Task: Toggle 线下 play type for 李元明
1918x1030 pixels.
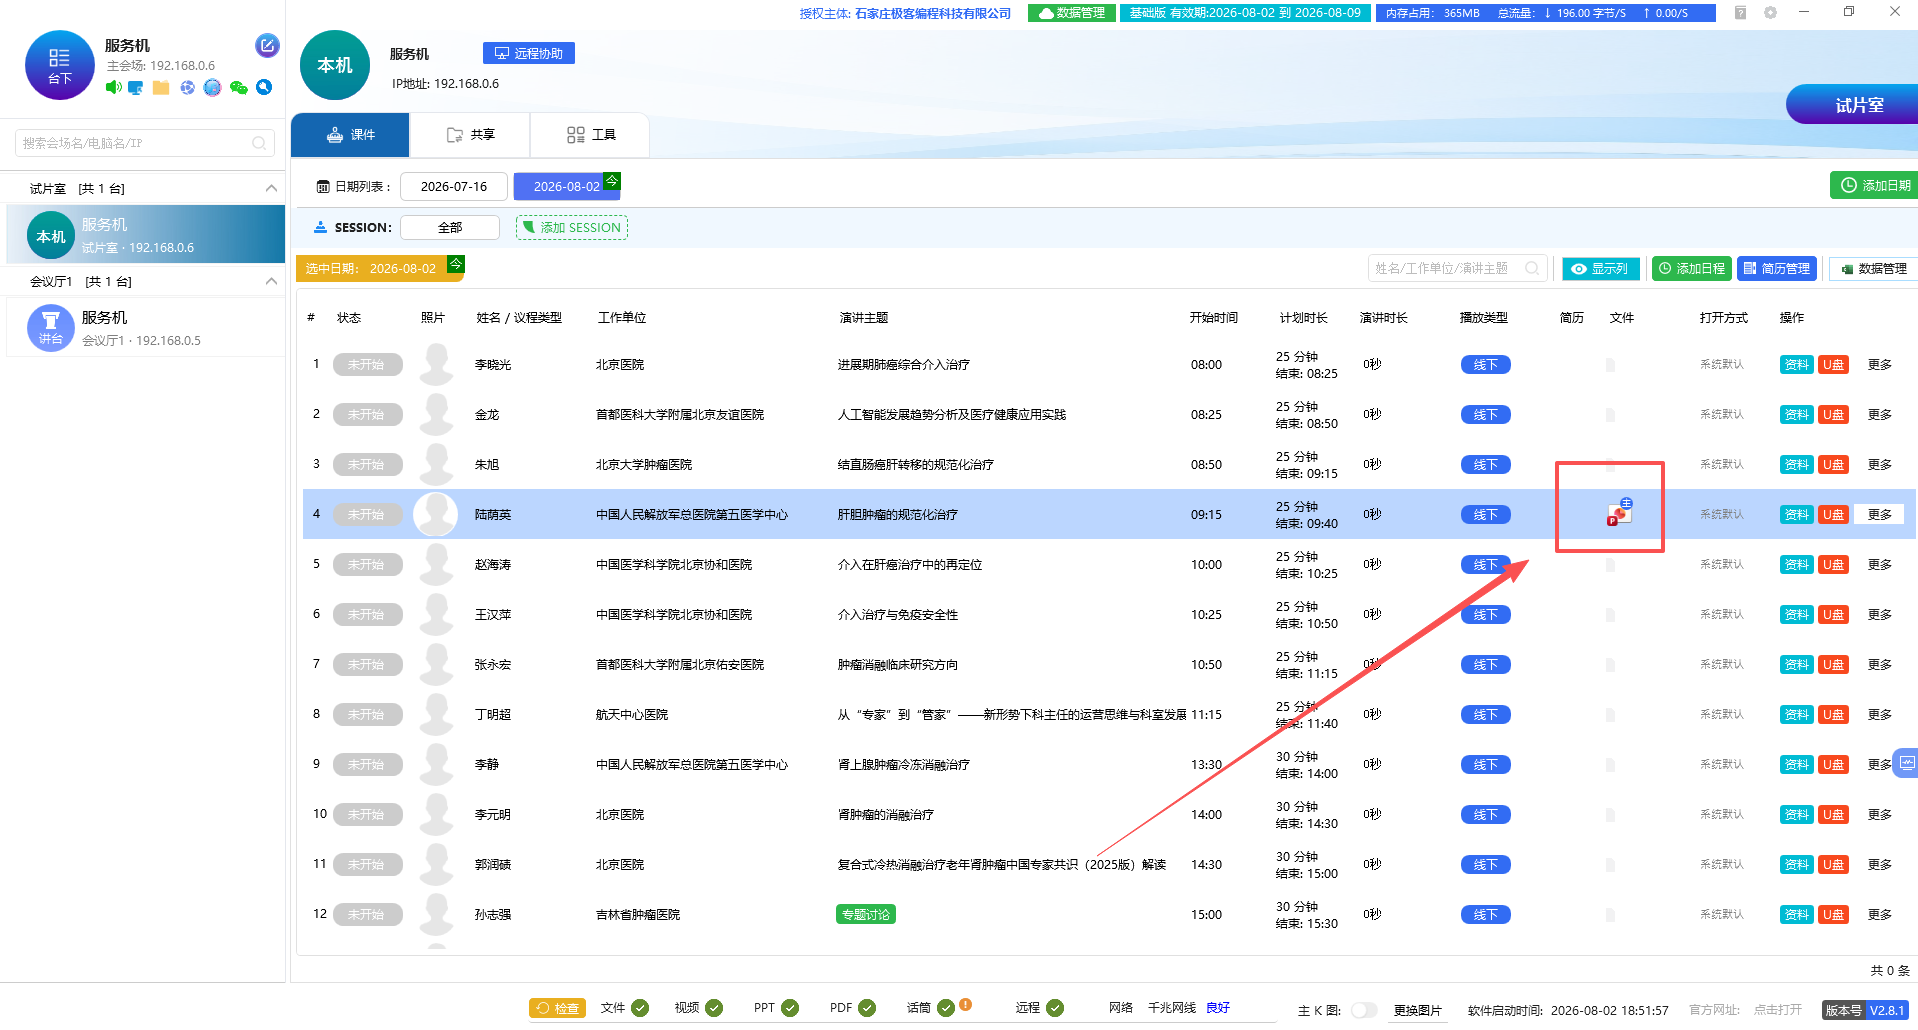Action: click(x=1485, y=815)
